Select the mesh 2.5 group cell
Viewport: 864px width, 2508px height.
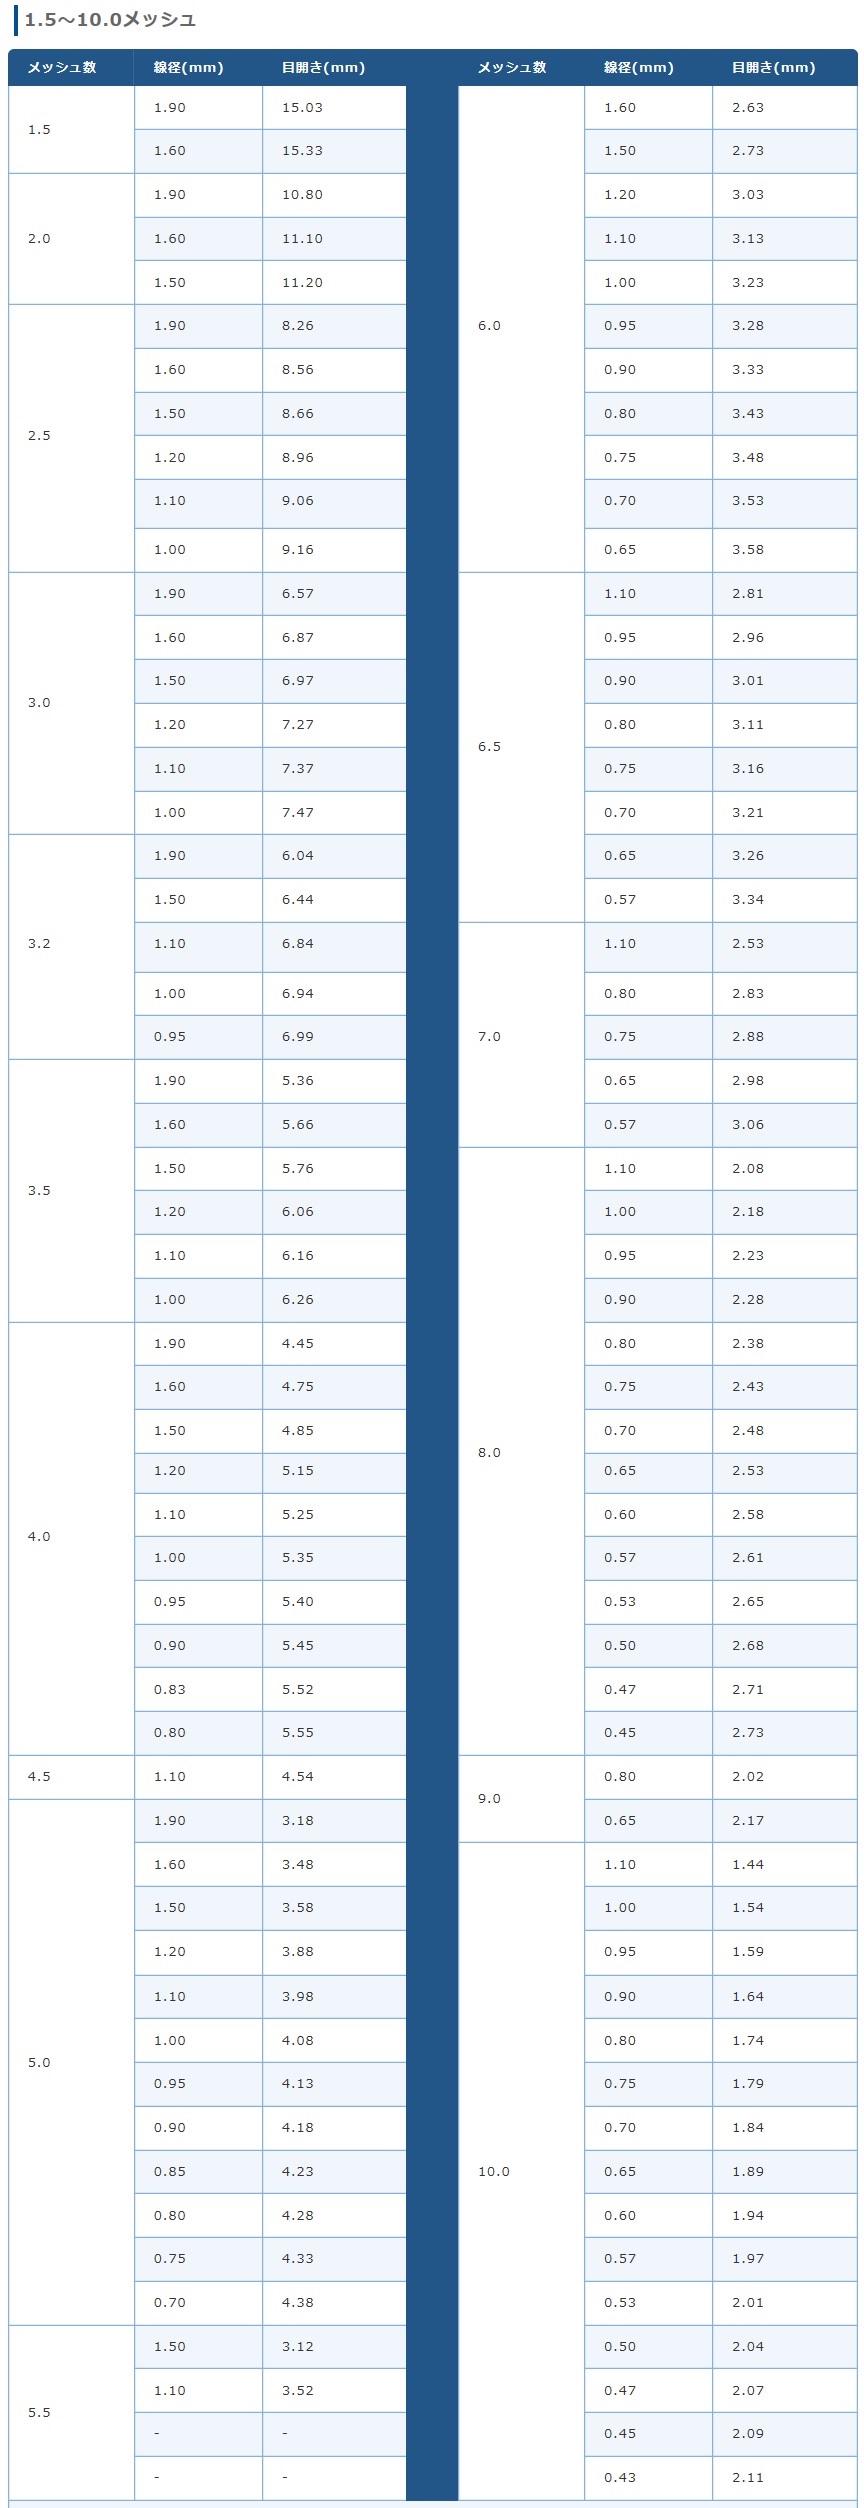coord(71,438)
